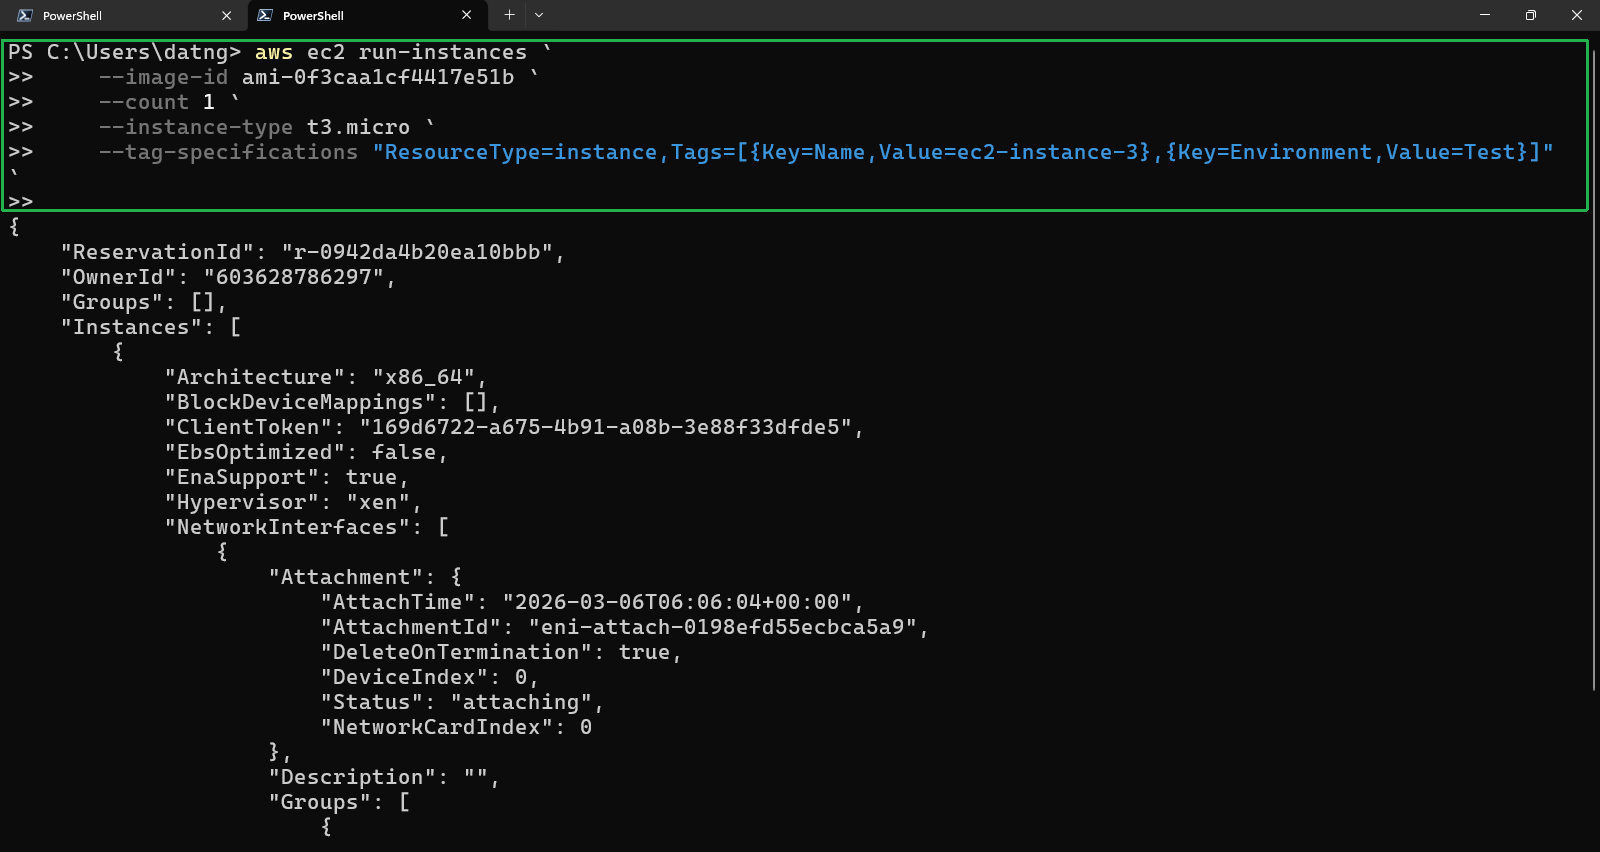This screenshot has height=852, width=1600.
Task: Click the "Instances" key line
Action: coord(151,327)
